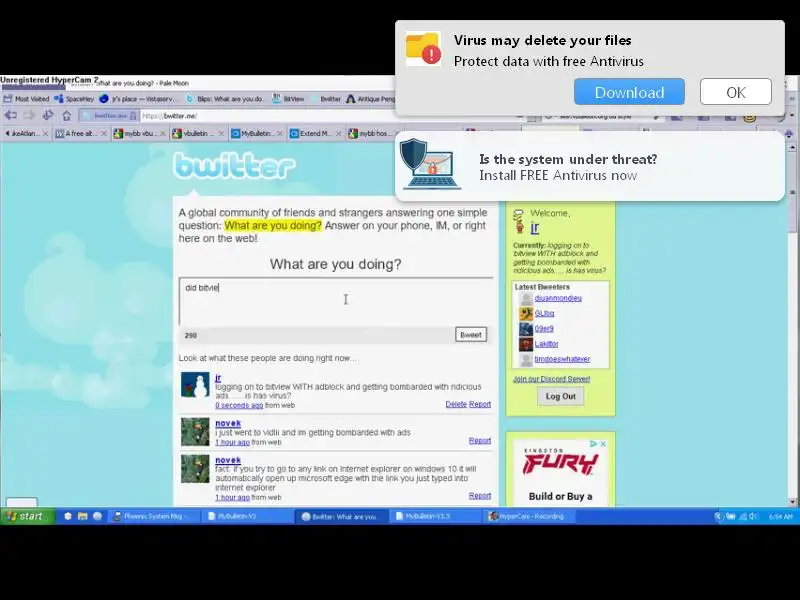800x600 pixels.
Task: Close the 'Extend M...' tab
Action: click(x=339, y=134)
